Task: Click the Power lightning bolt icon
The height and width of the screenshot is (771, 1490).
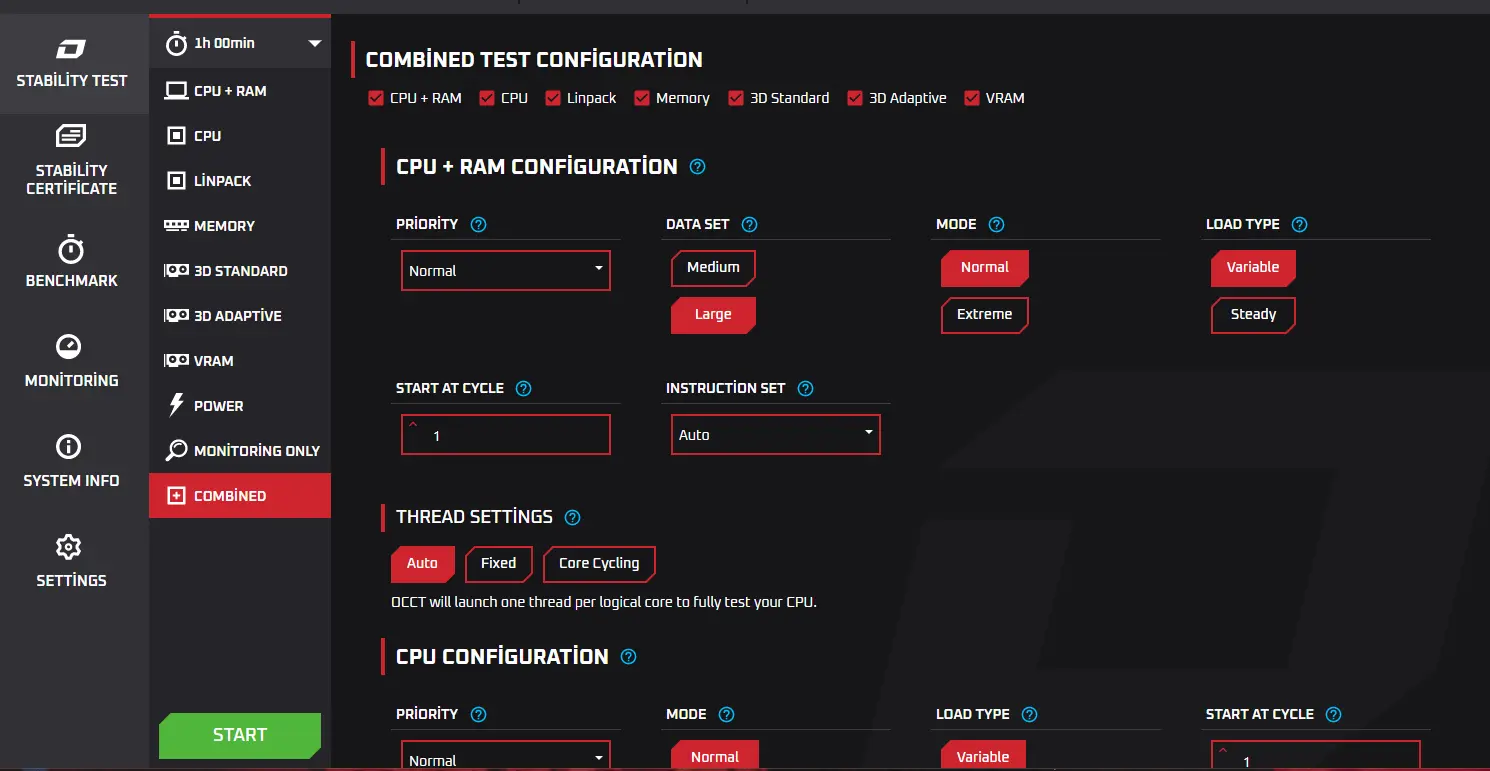Action: coord(176,405)
